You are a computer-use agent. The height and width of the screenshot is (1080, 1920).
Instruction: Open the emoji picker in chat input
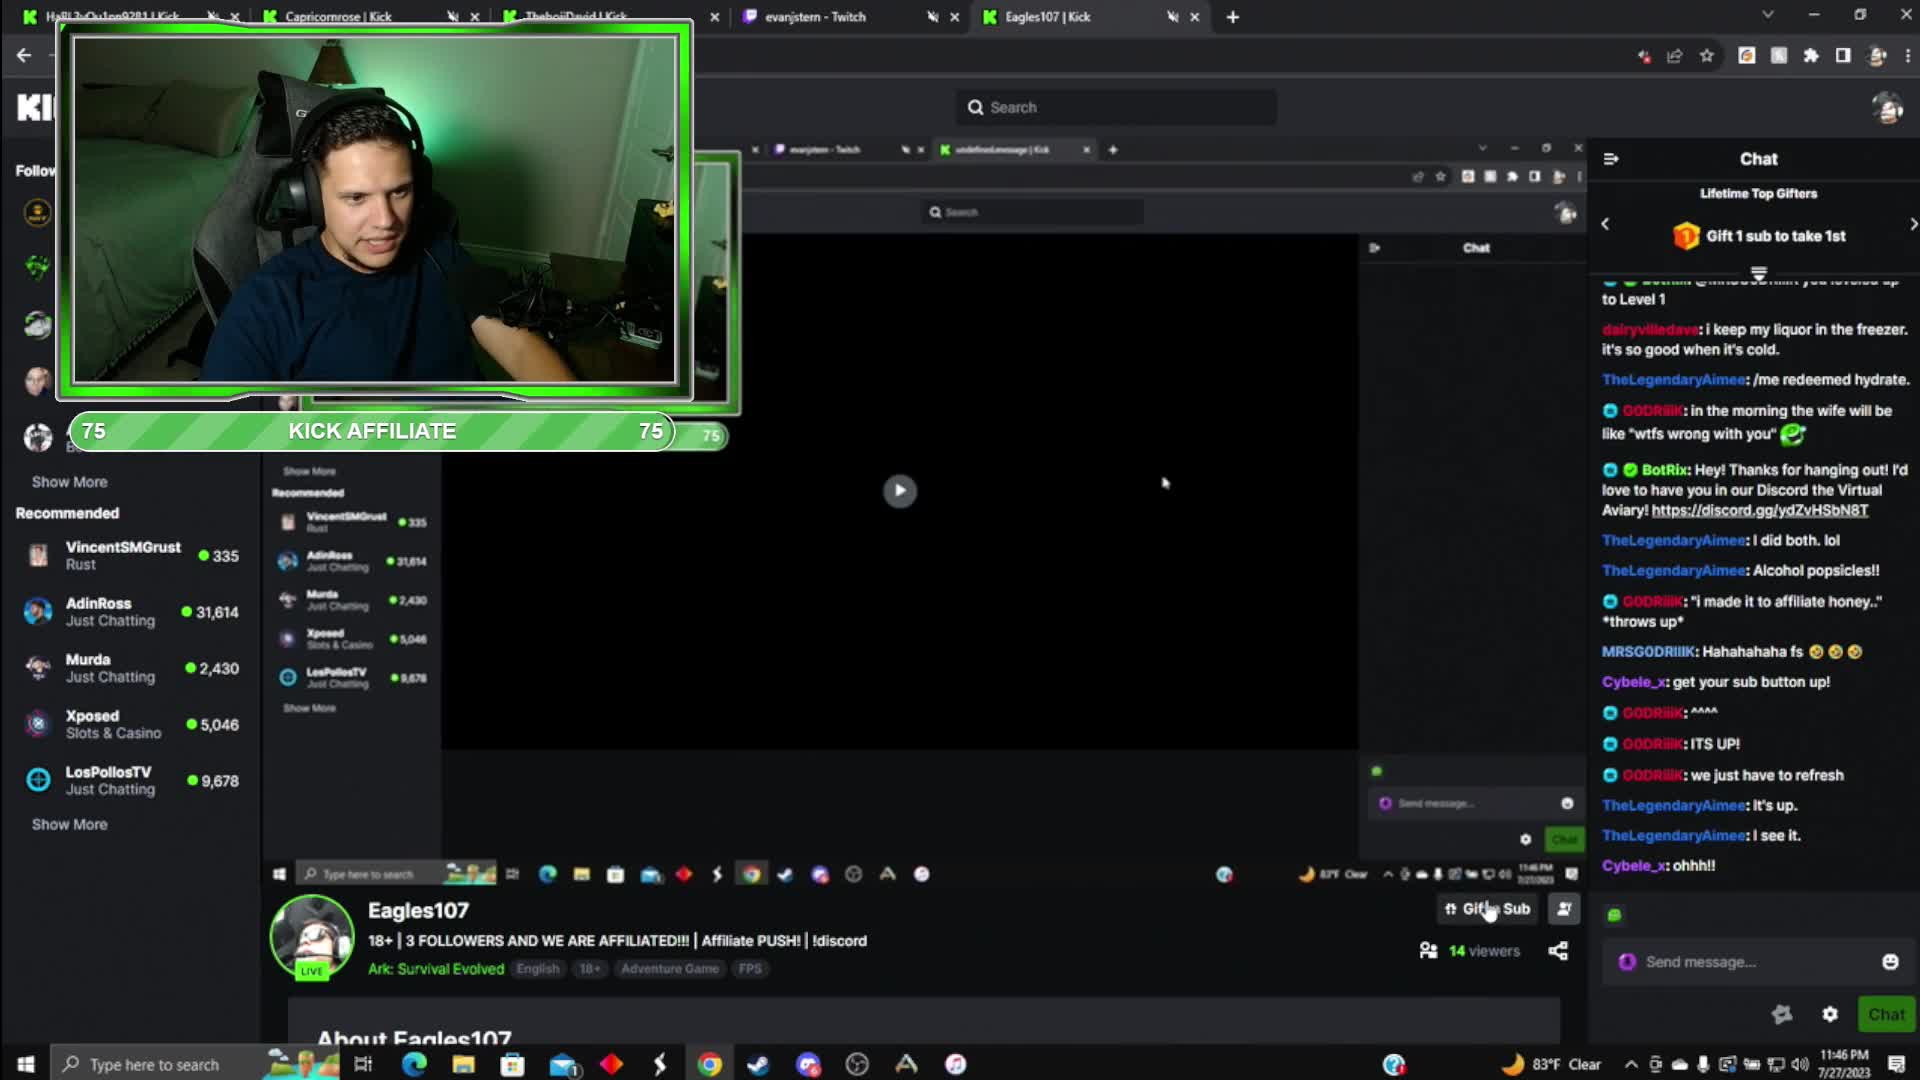(x=1890, y=962)
